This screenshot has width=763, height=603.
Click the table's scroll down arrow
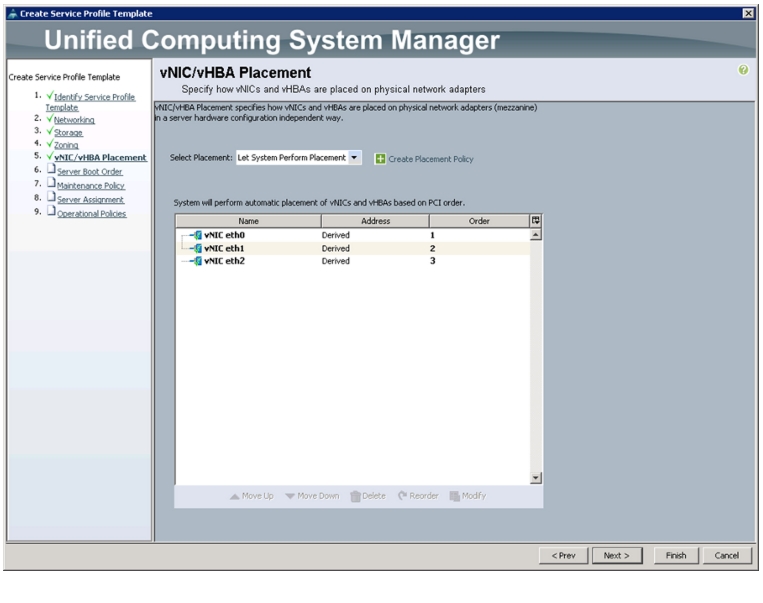(x=535, y=478)
